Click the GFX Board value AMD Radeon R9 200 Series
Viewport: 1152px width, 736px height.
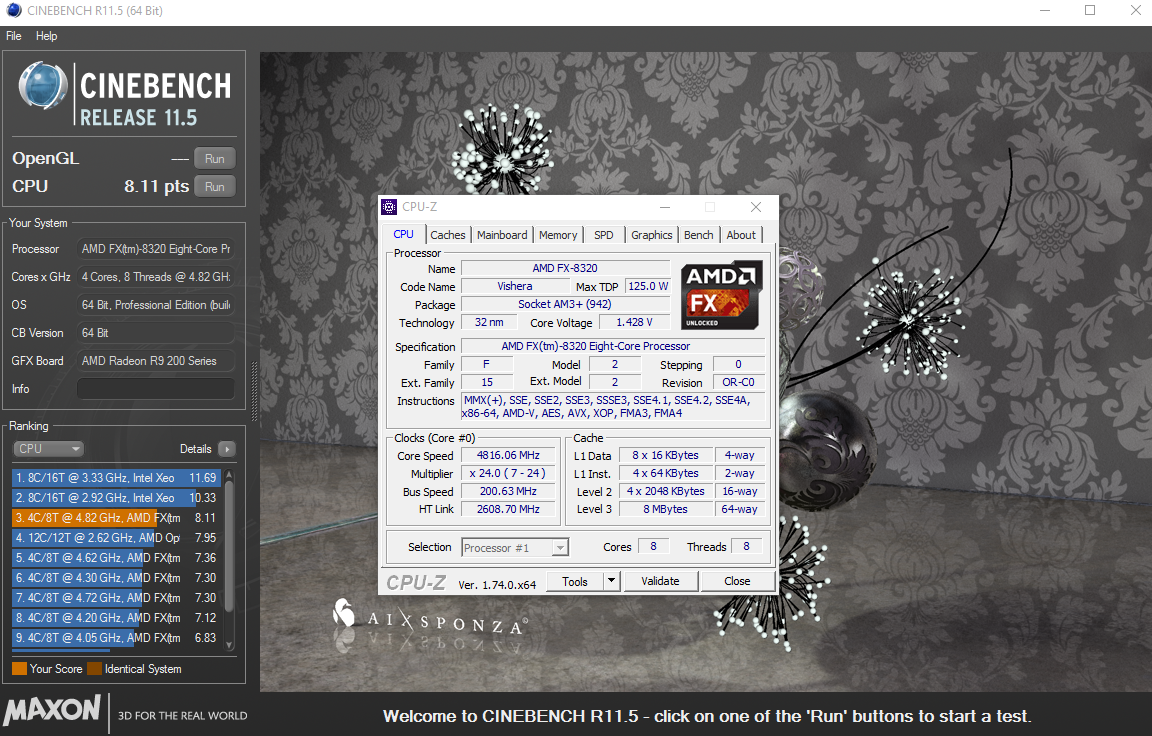(156, 361)
